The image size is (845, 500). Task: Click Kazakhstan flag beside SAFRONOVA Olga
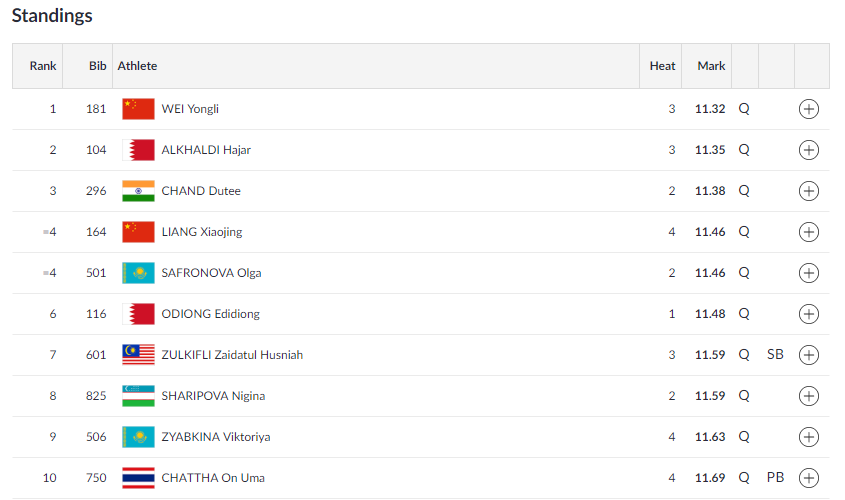(138, 273)
